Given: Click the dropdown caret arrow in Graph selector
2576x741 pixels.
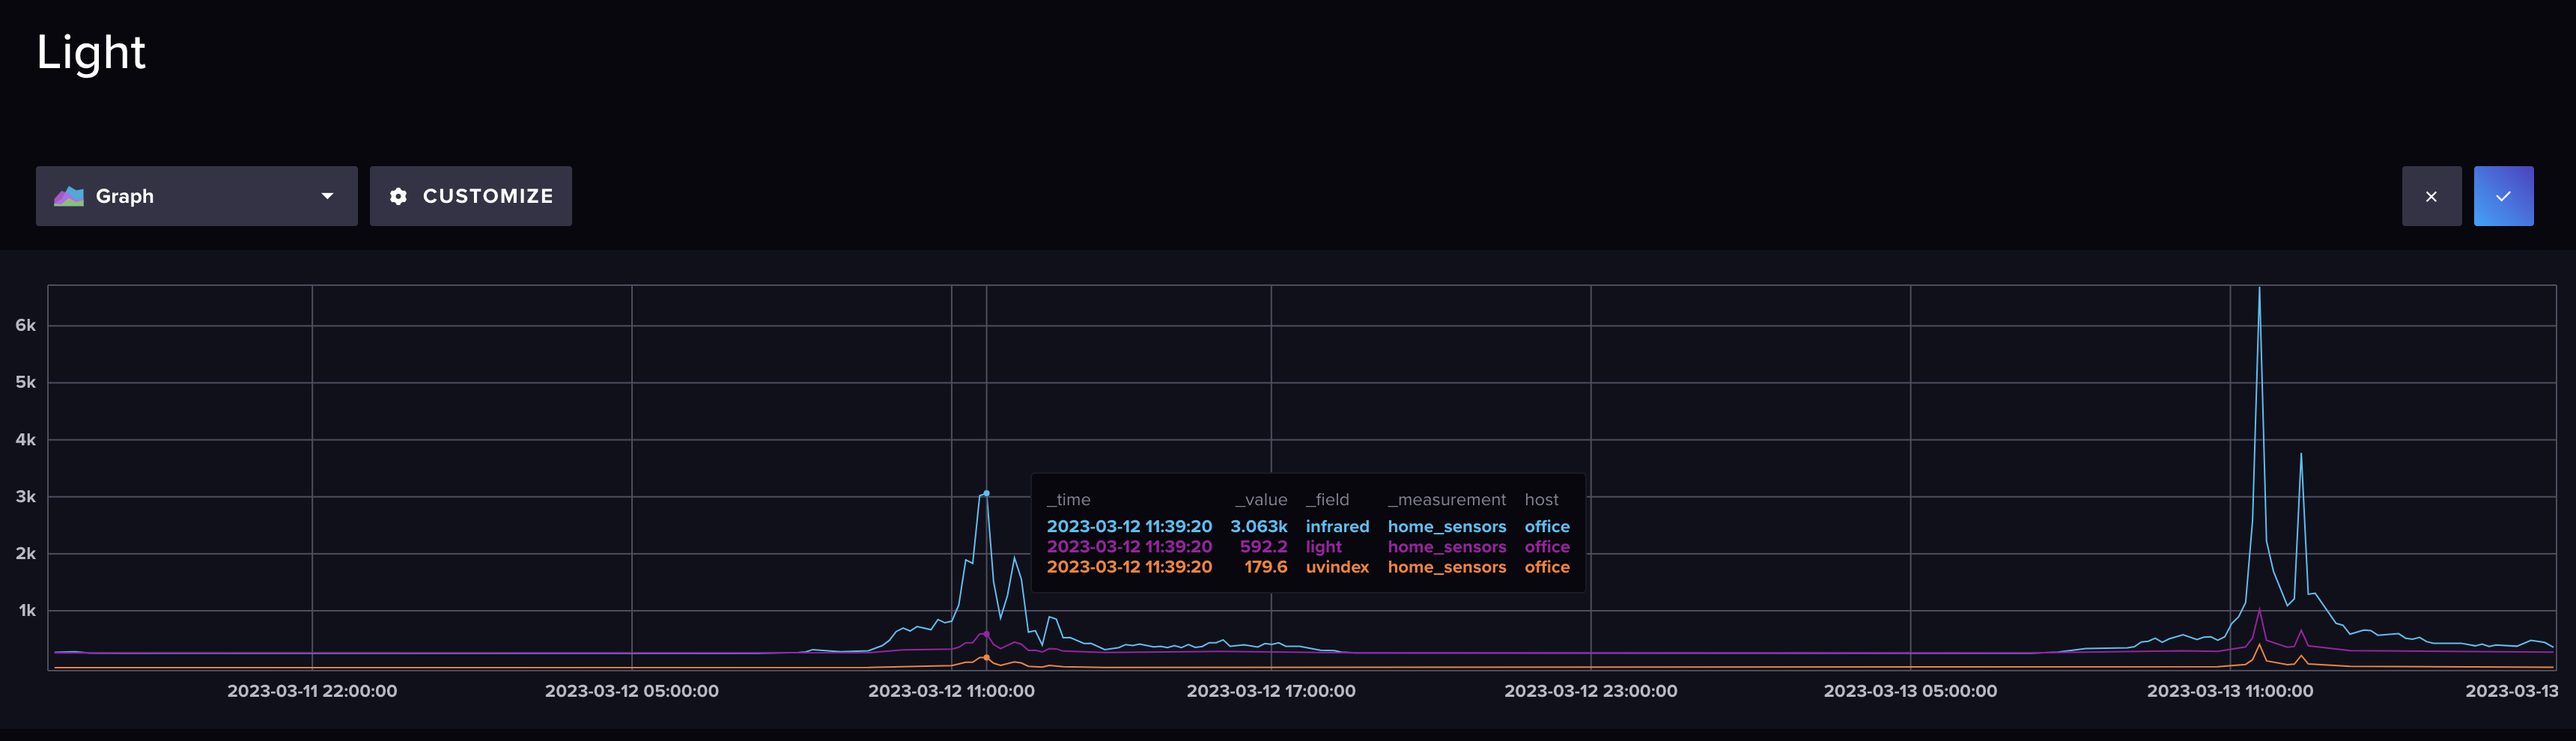Looking at the screenshot, I should coord(327,196).
